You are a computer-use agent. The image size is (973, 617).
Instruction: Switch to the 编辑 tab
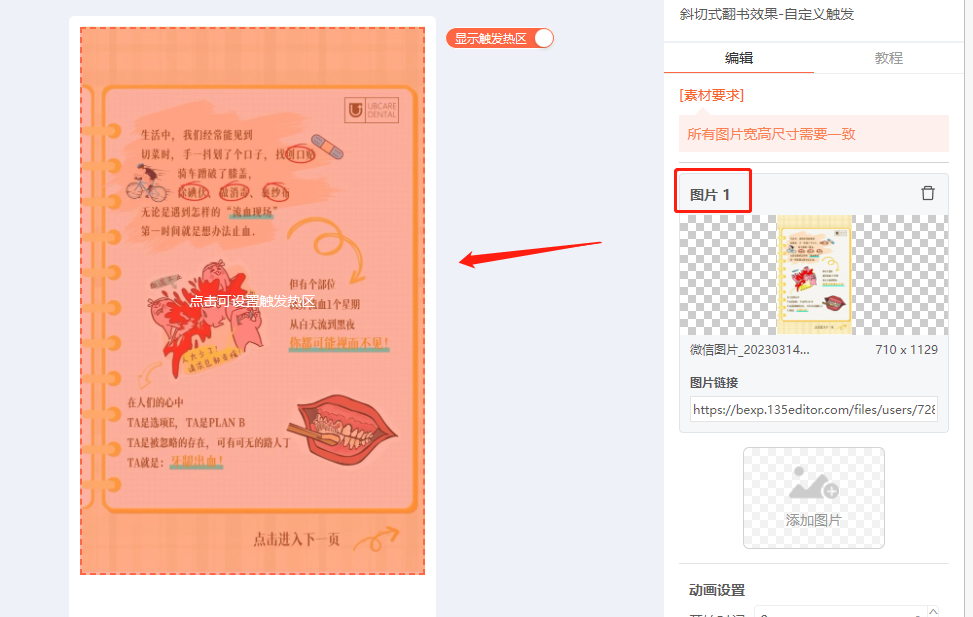pyautogui.click(x=738, y=58)
